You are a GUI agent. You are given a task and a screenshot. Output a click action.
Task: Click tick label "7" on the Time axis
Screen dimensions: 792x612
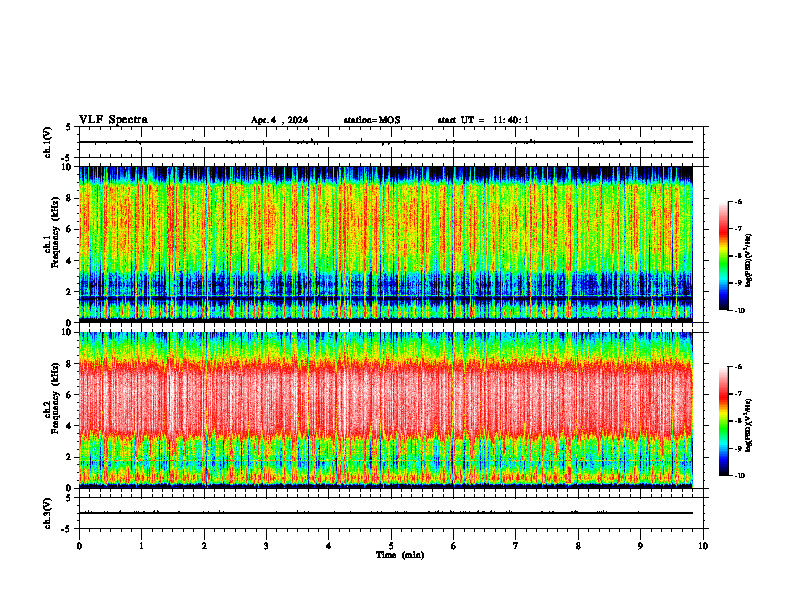tap(516, 546)
